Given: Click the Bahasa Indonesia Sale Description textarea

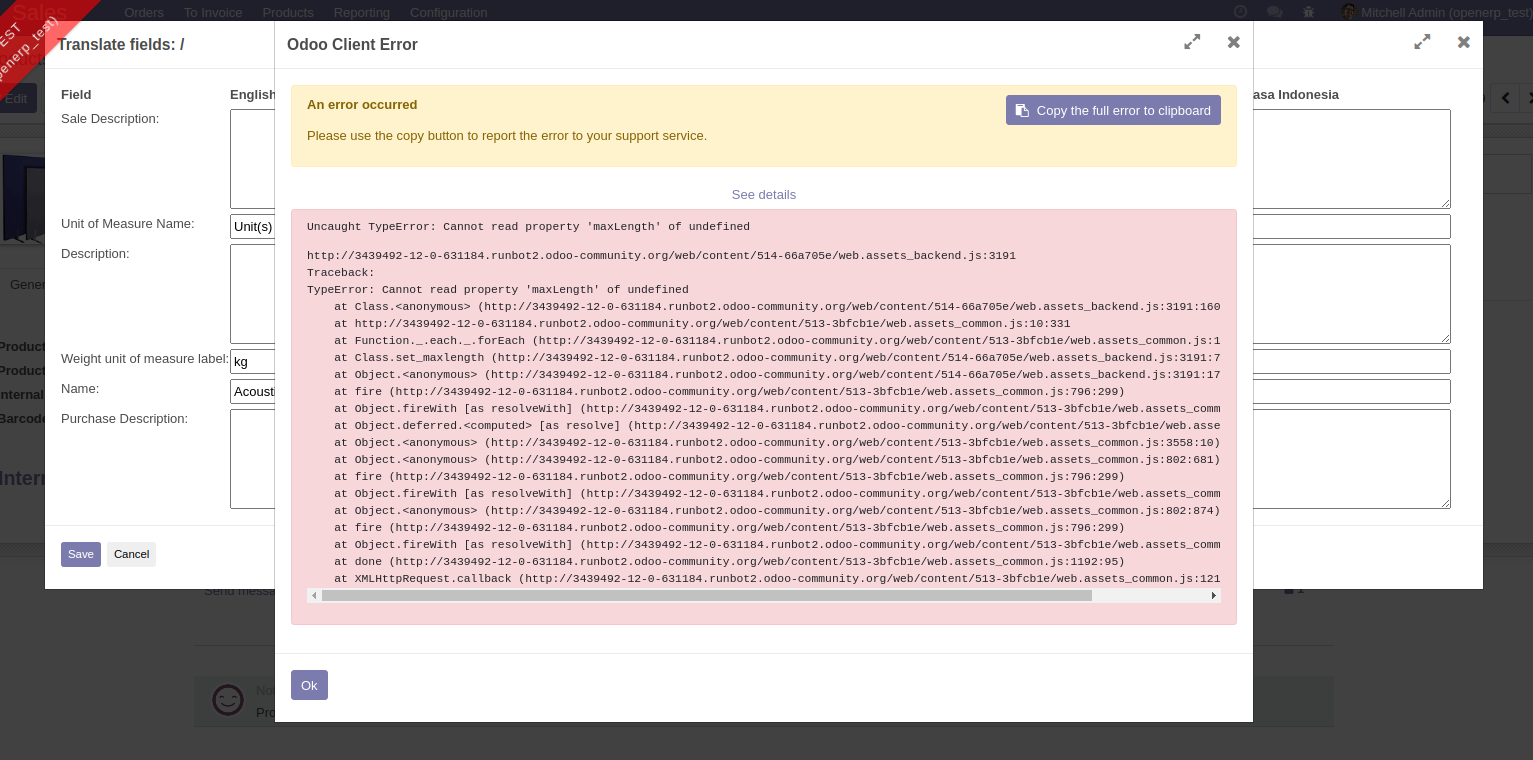Looking at the screenshot, I should (x=1350, y=159).
